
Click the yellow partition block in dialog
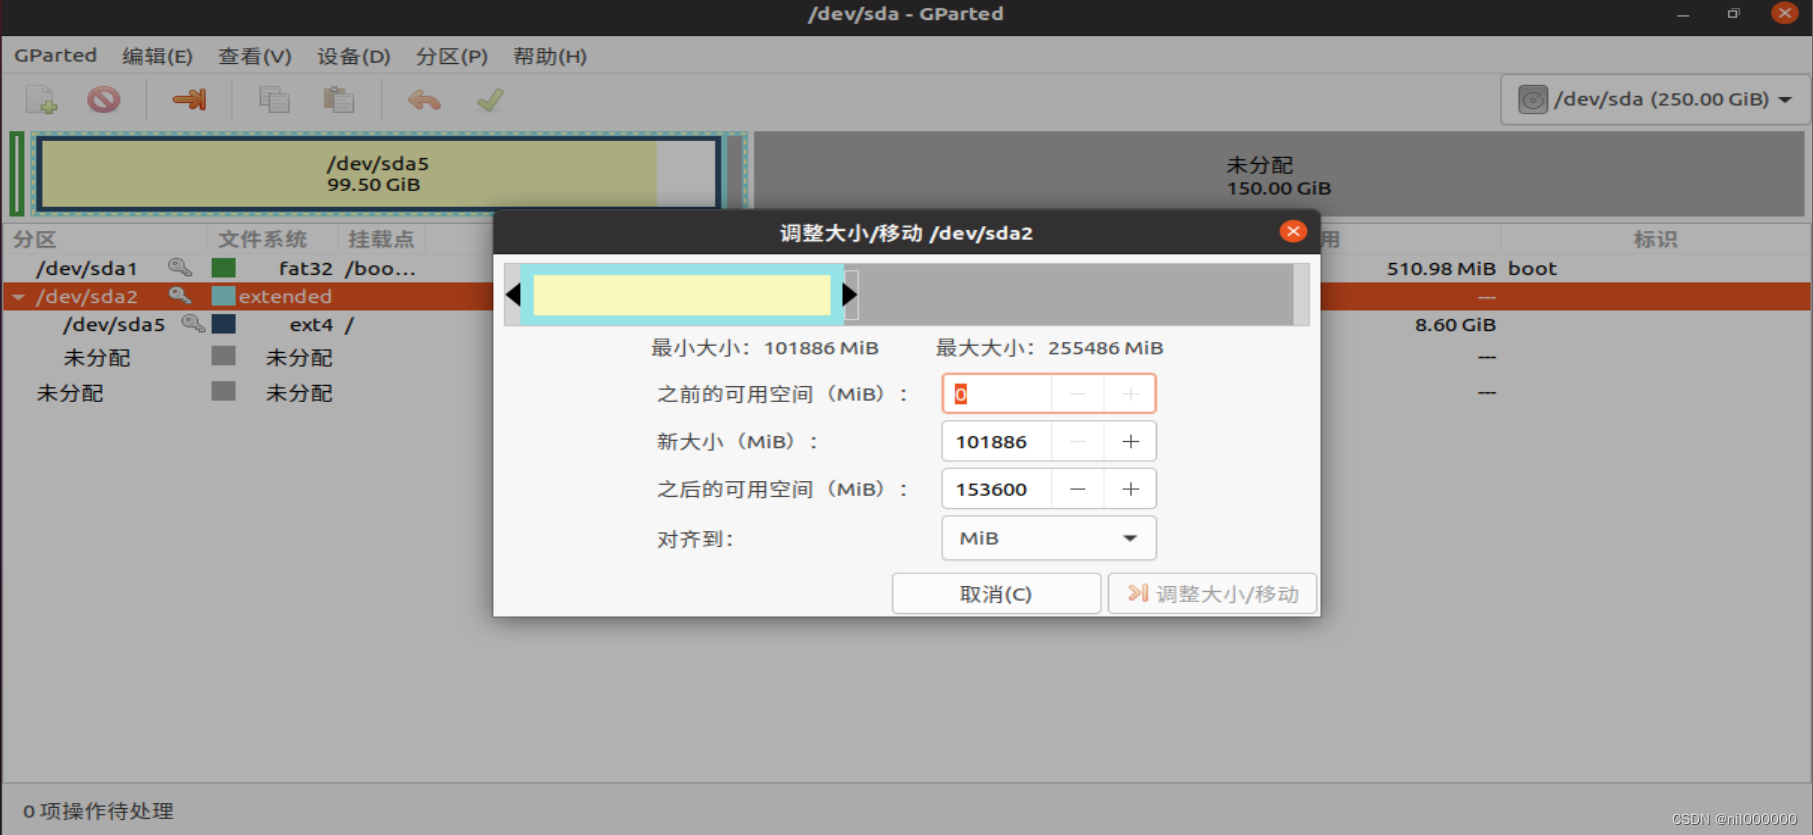pyautogui.click(x=682, y=295)
